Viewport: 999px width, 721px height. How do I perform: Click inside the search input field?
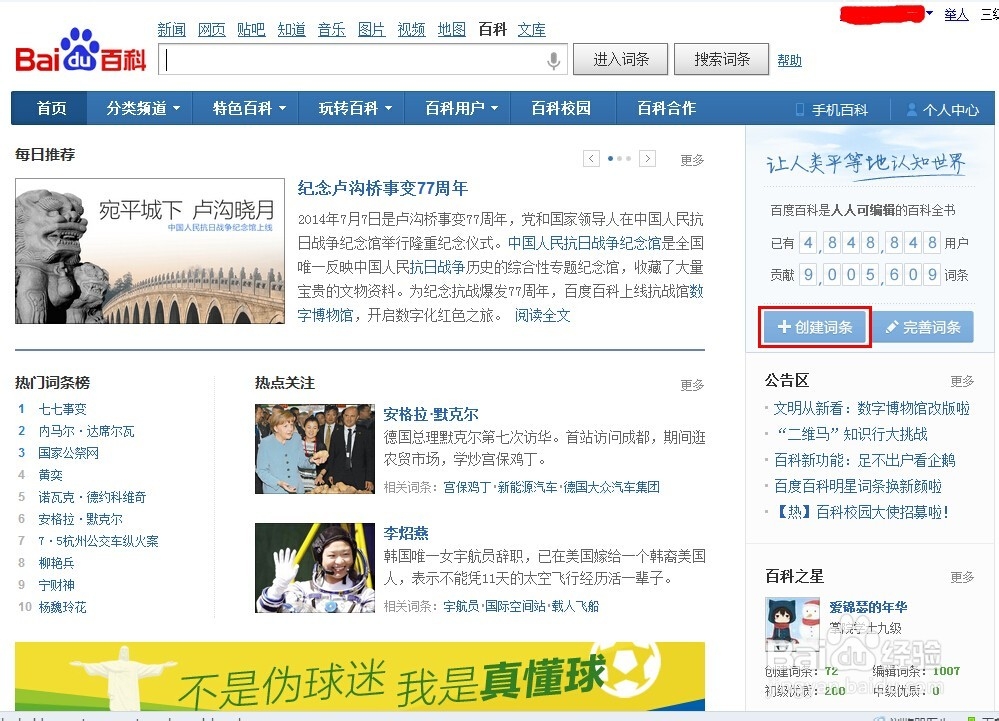[350, 60]
